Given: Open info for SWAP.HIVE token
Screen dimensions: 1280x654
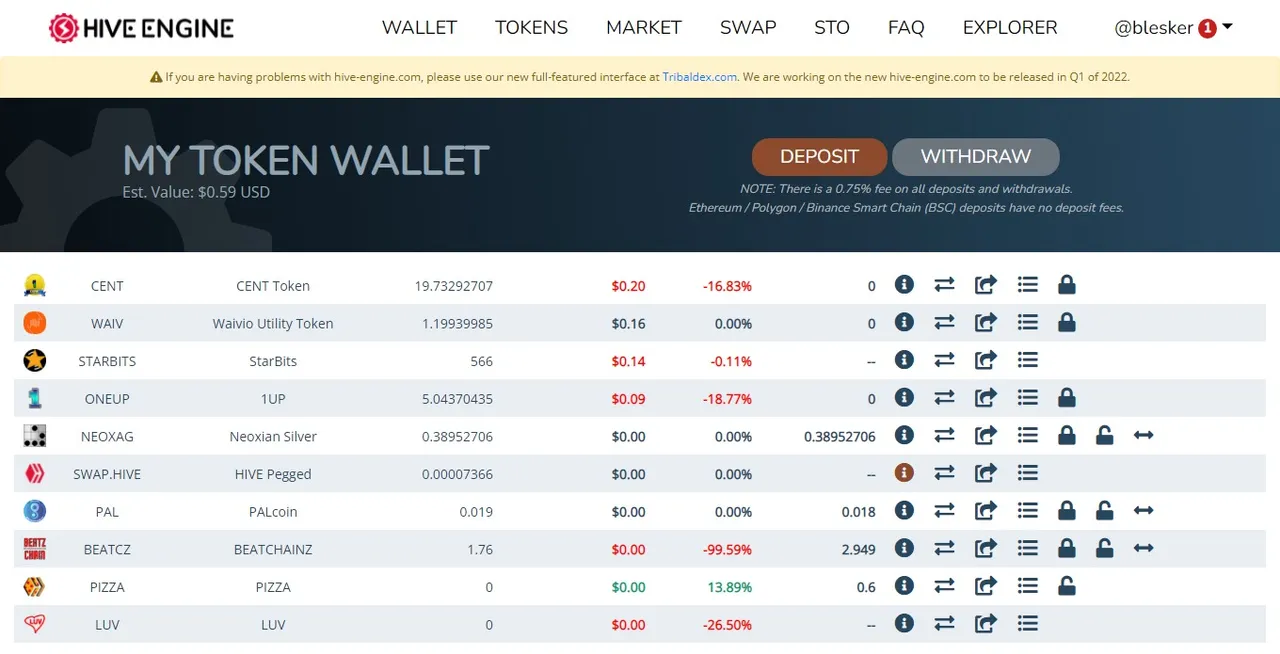Looking at the screenshot, I should point(904,473).
